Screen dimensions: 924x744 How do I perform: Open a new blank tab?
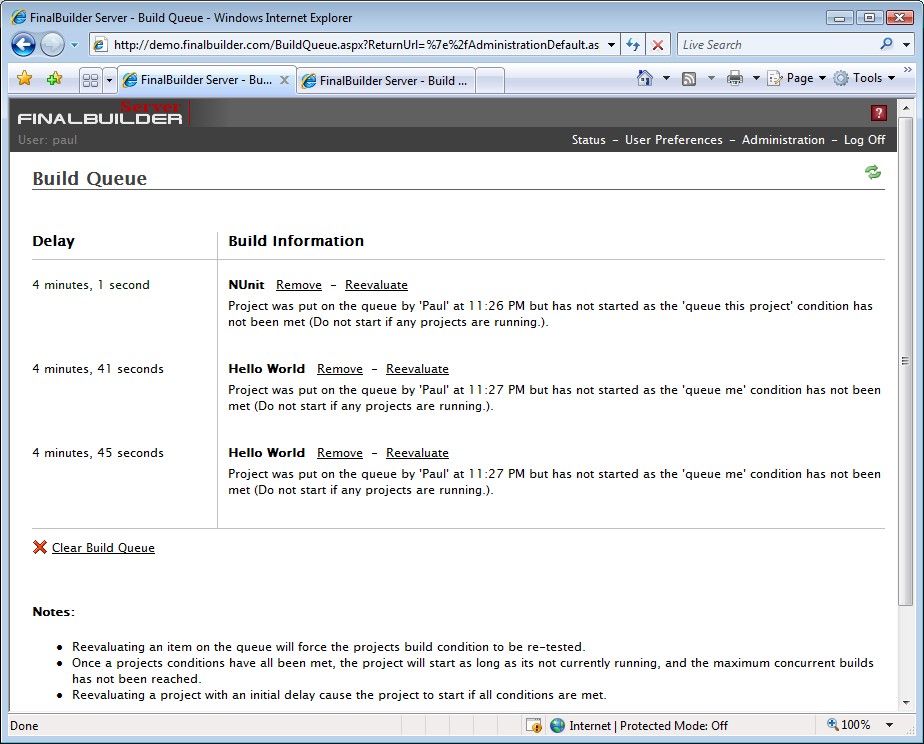(x=490, y=81)
